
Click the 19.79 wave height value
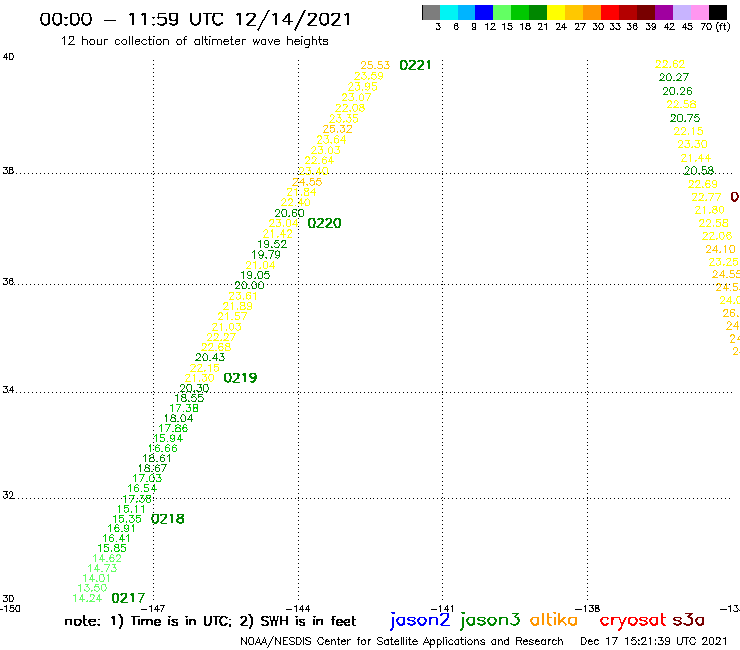coord(266,255)
